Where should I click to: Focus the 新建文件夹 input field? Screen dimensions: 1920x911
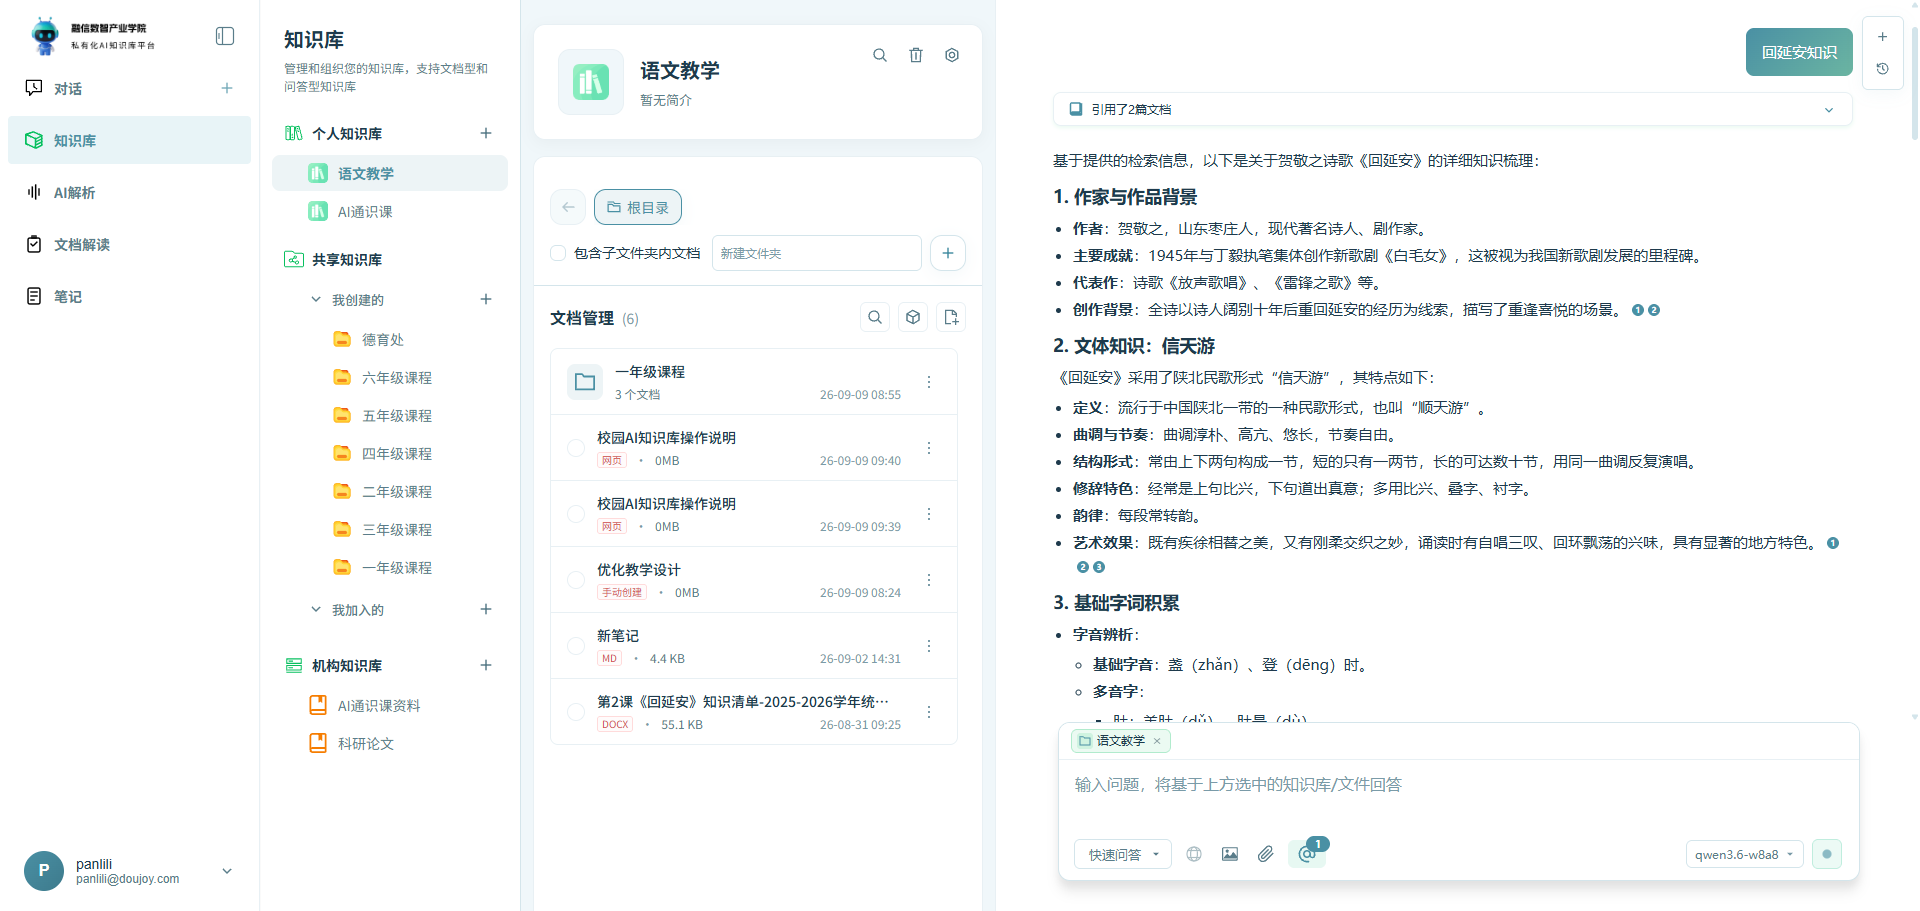pos(817,253)
